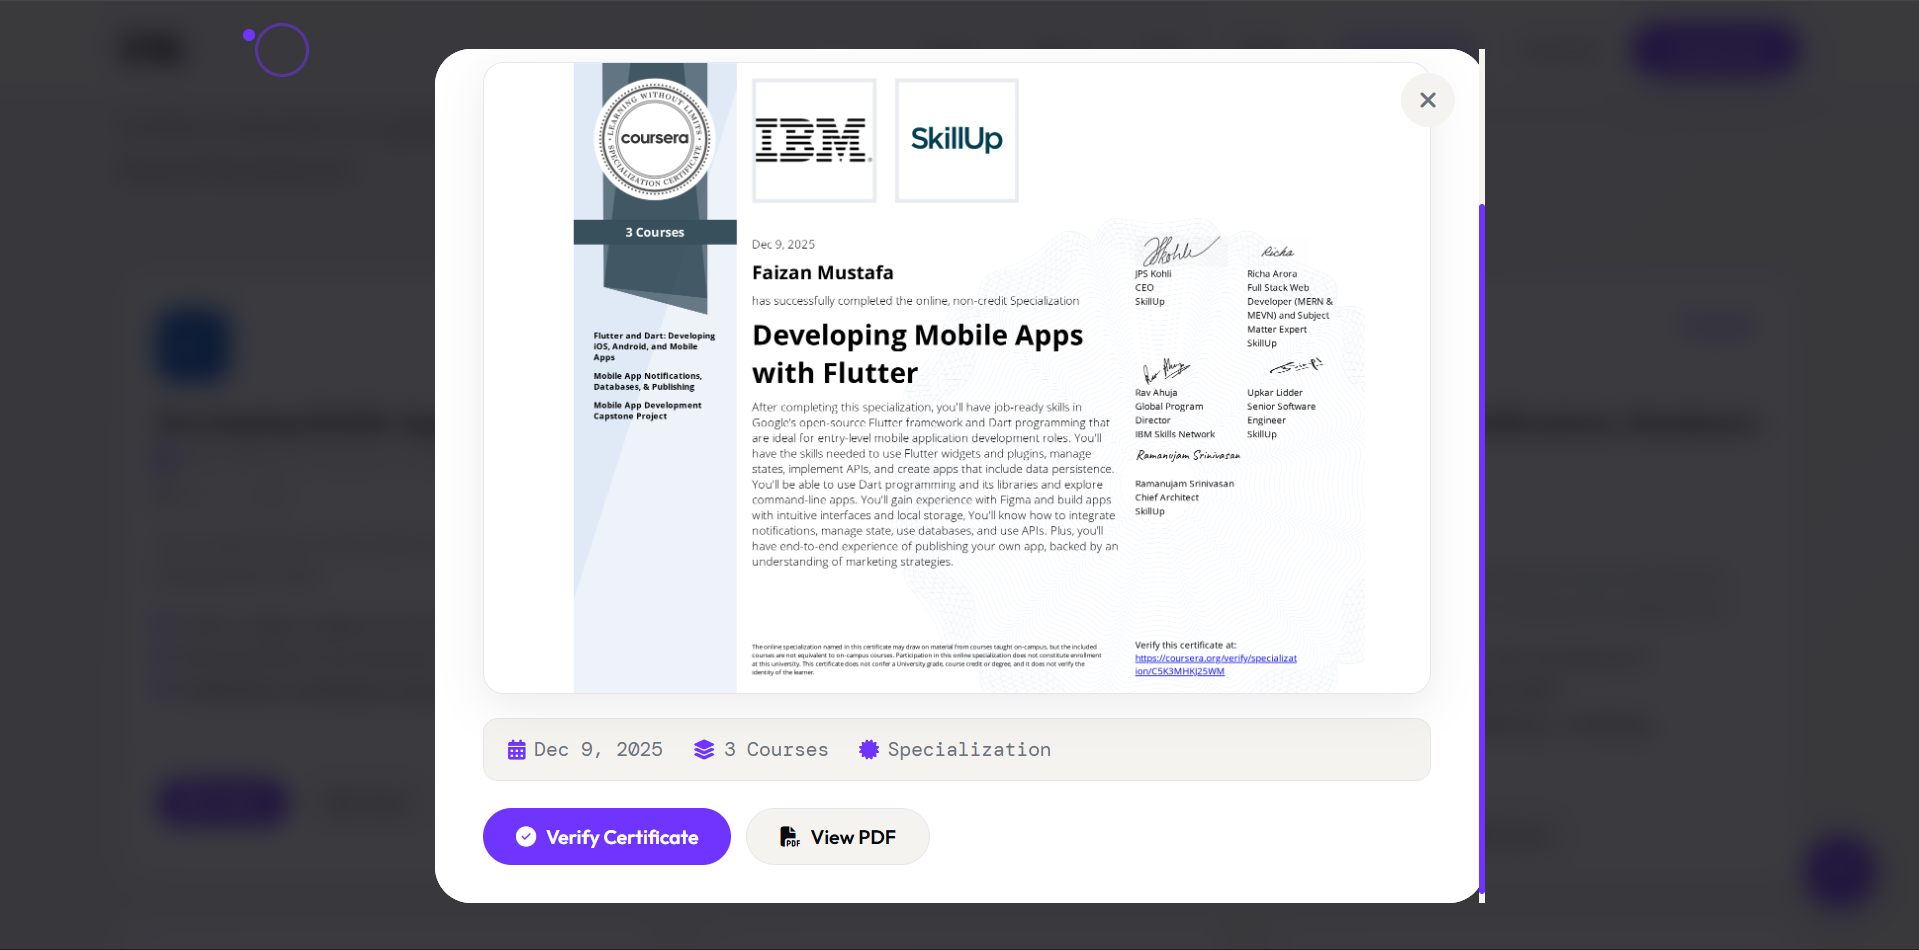Click the Coursera seal on the certificate
This screenshot has height=950, width=1919.
(654, 139)
